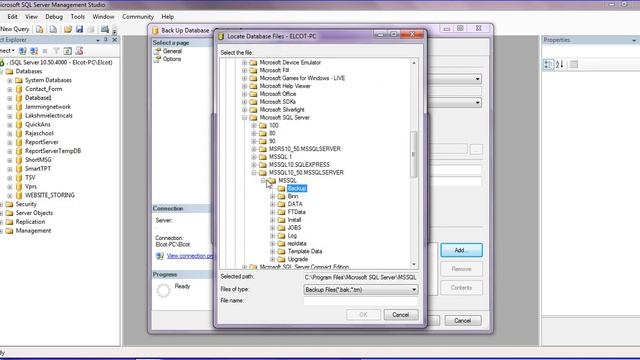Select the ReportServer database icon
The height and width of the screenshot is (360, 640).
[x=19, y=142]
